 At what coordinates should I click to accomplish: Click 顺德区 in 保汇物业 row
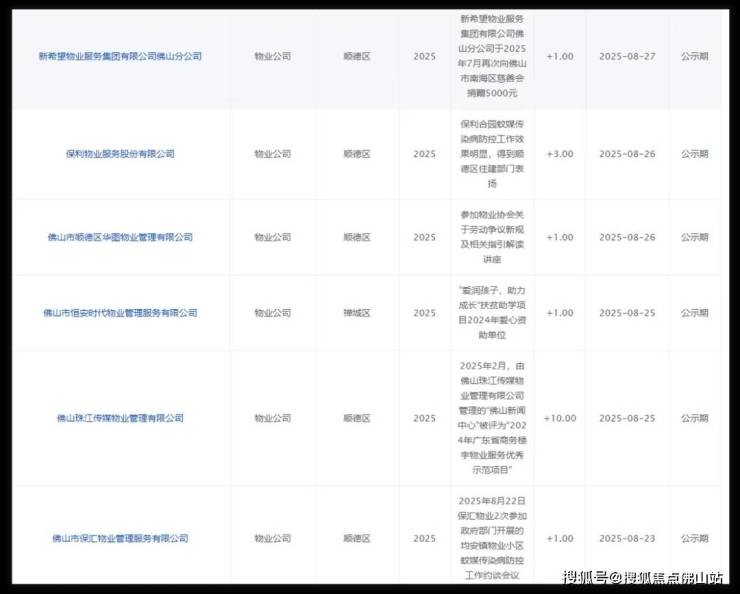click(357, 538)
